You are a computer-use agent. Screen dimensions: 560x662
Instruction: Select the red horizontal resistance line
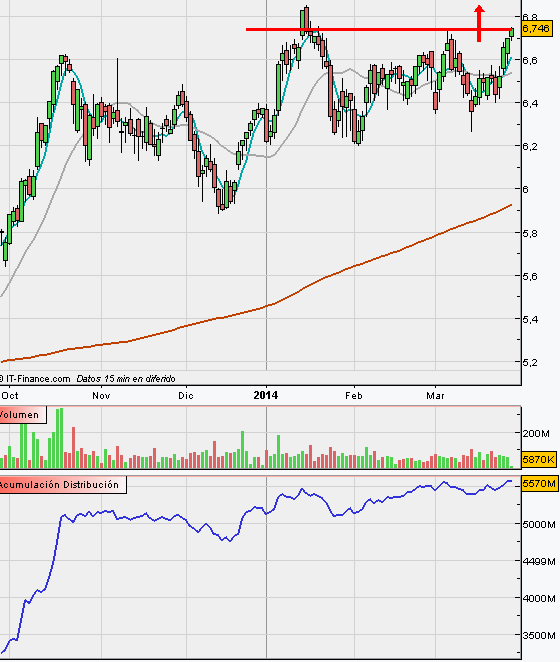(x=379, y=30)
